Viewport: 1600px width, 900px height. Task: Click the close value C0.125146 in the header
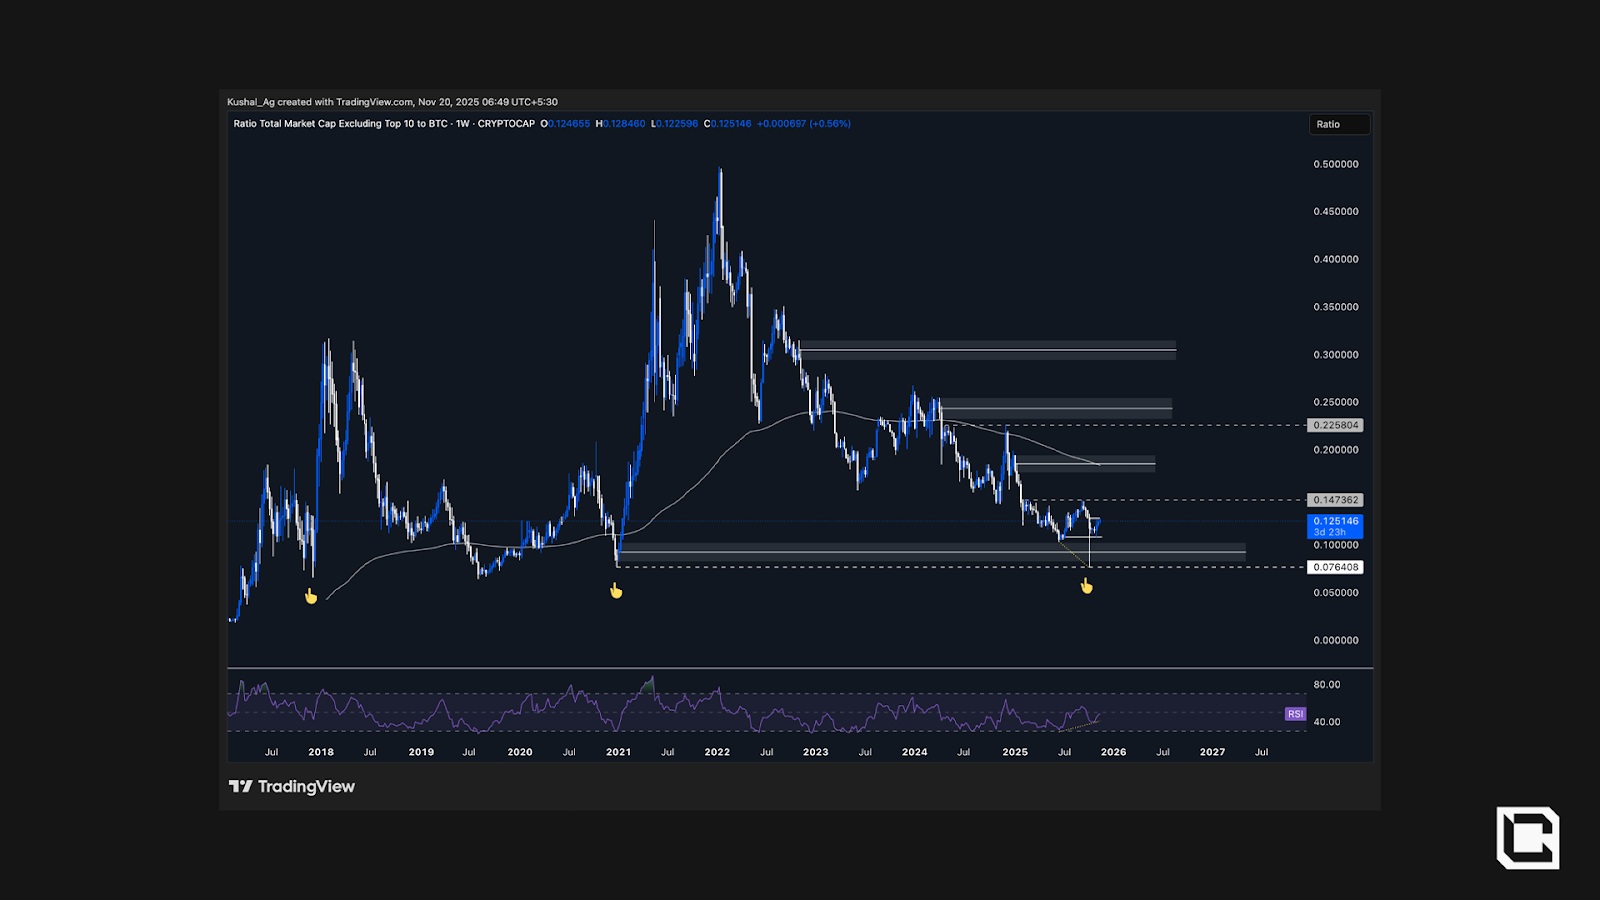[x=727, y=124]
